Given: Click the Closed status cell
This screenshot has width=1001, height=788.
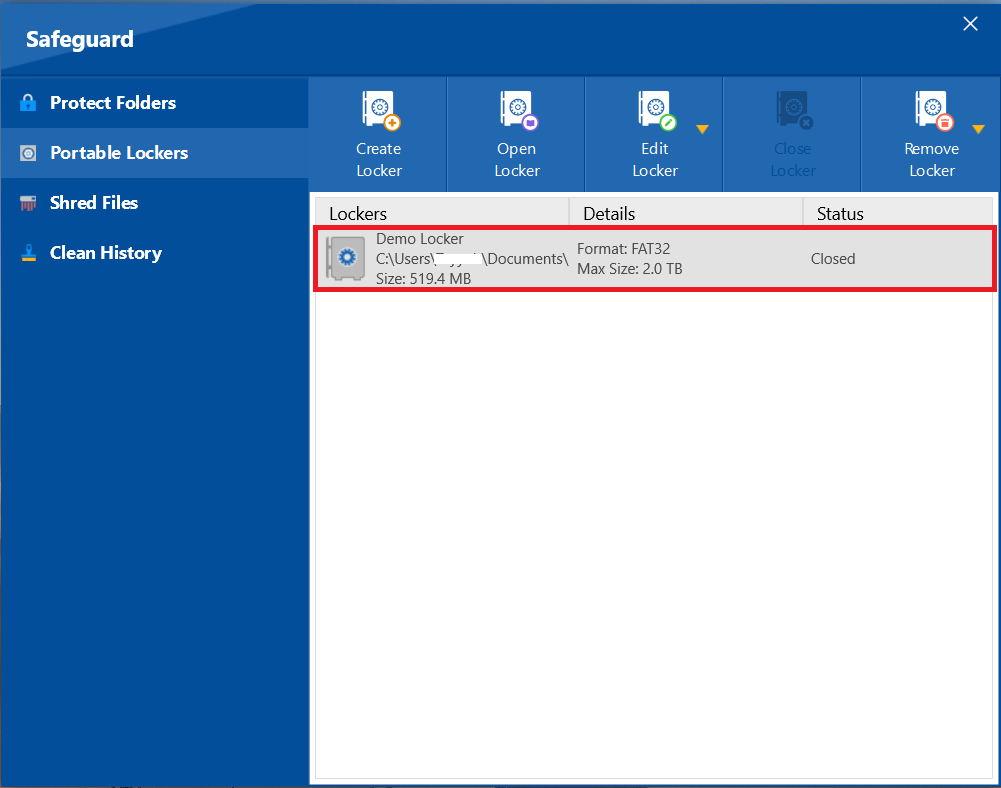Looking at the screenshot, I should [x=833, y=259].
